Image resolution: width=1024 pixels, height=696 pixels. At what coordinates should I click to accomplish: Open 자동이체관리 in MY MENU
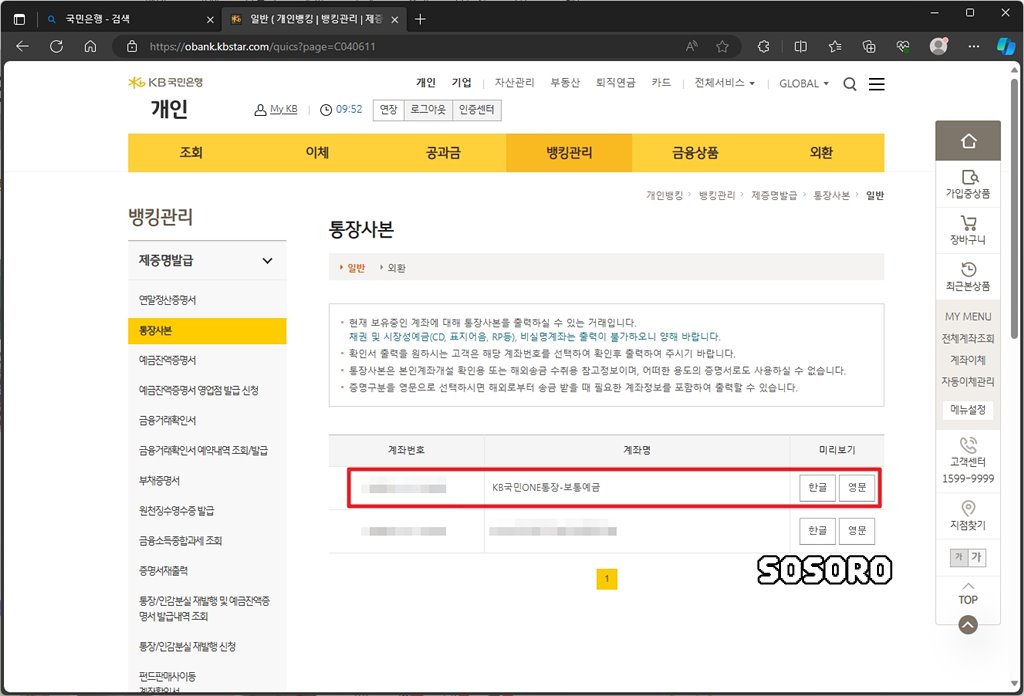[x=968, y=381]
